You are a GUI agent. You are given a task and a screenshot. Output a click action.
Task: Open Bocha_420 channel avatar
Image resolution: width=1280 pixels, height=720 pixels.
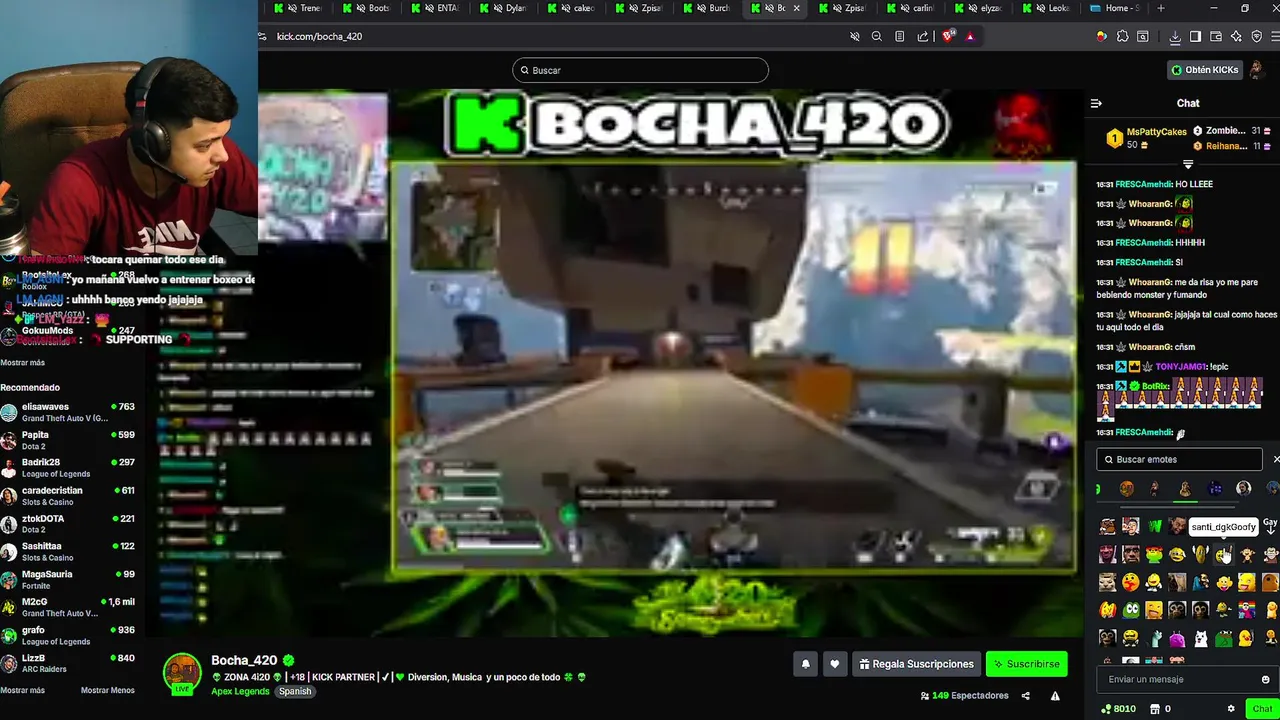click(182, 673)
